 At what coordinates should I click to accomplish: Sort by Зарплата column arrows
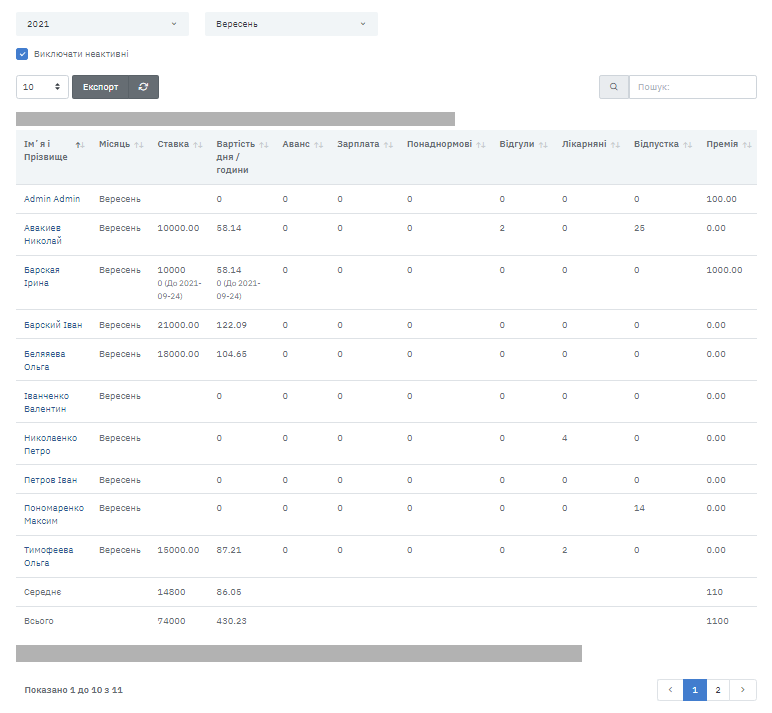388,145
